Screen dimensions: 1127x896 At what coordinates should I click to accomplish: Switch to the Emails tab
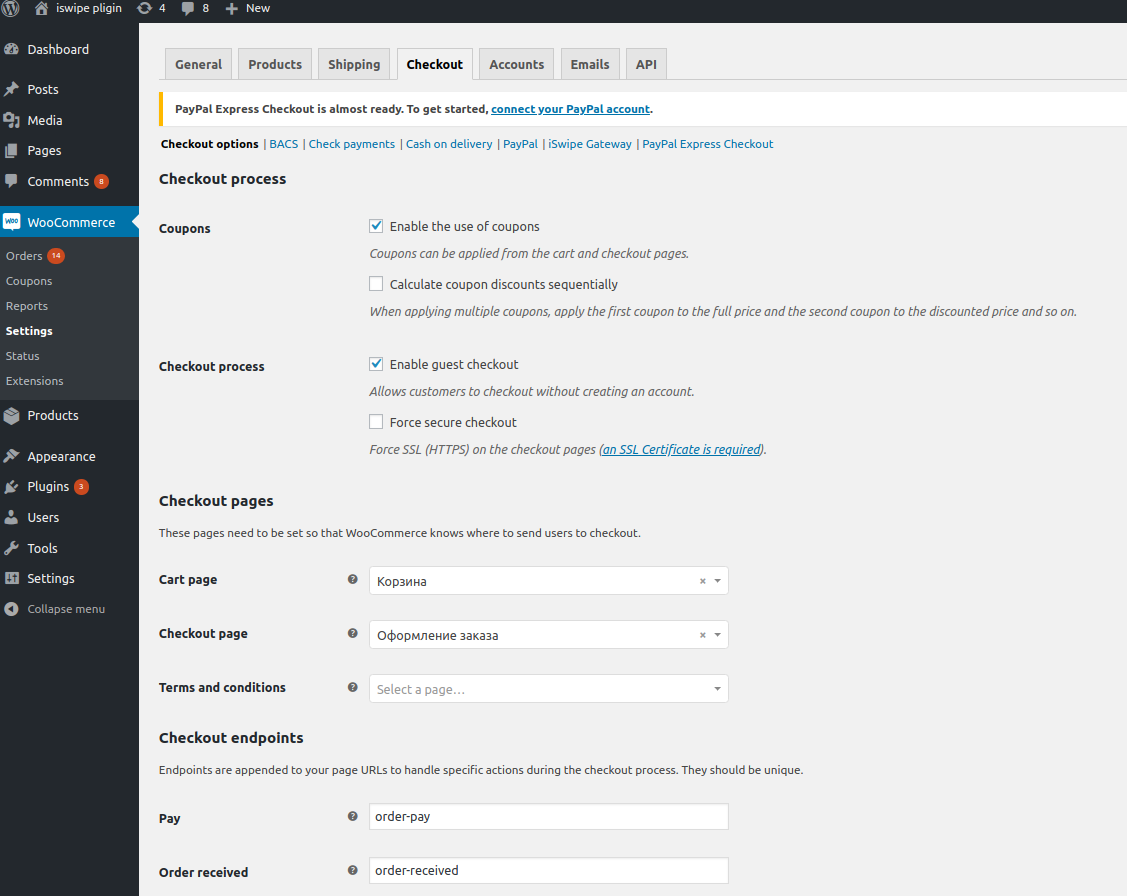click(590, 64)
